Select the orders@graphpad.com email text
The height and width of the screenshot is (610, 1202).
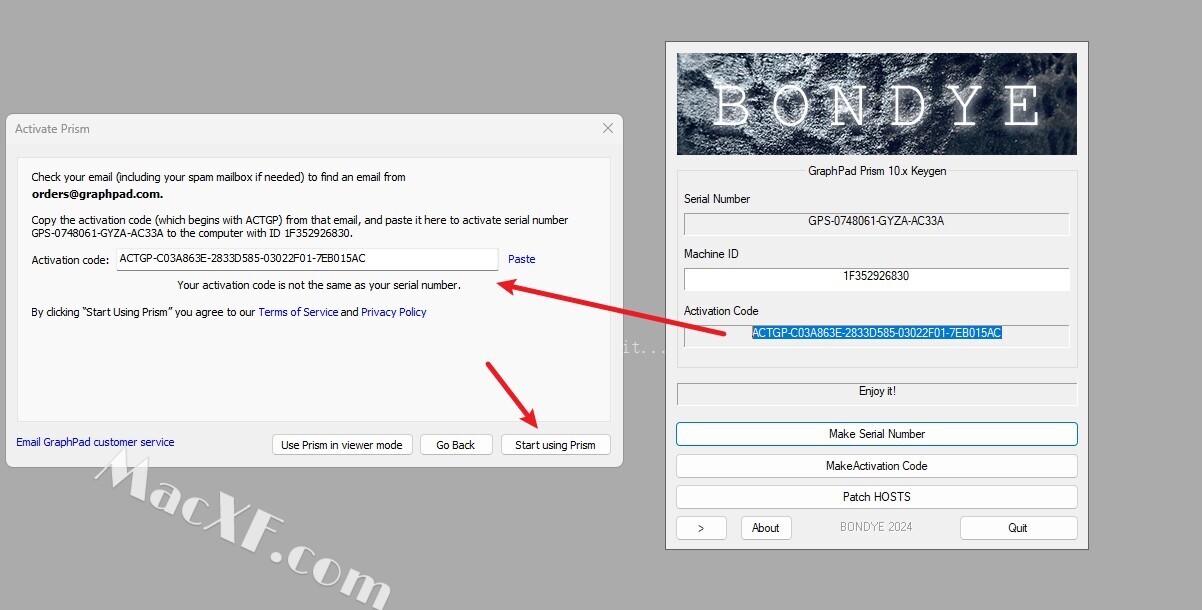[x=97, y=194]
